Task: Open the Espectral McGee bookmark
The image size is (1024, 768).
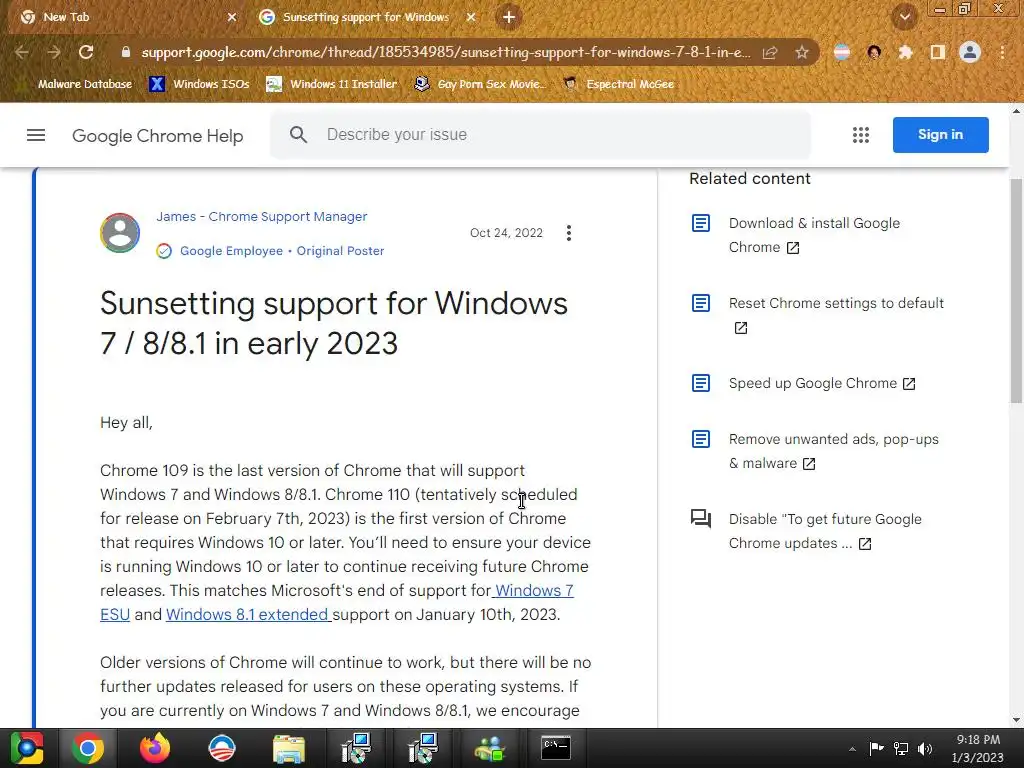Action: pos(619,84)
